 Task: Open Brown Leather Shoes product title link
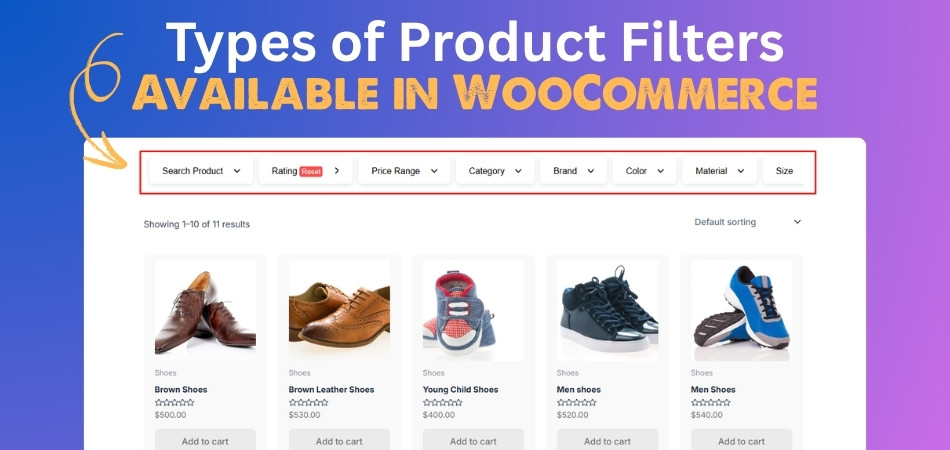[331, 389]
